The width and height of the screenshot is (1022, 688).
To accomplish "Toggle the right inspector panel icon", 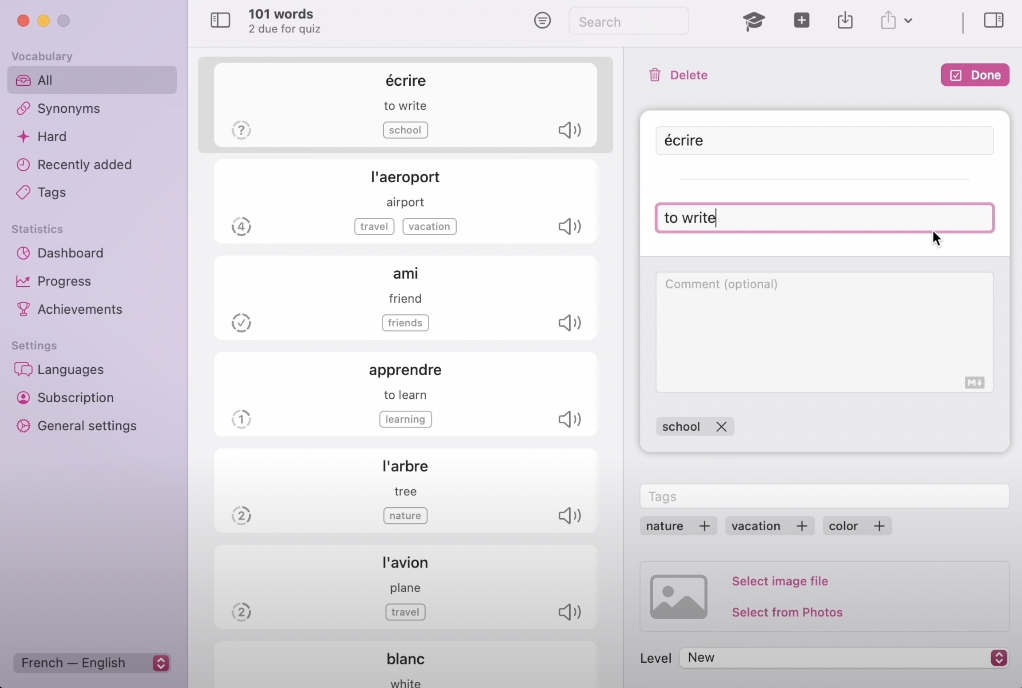I will 993,21.
